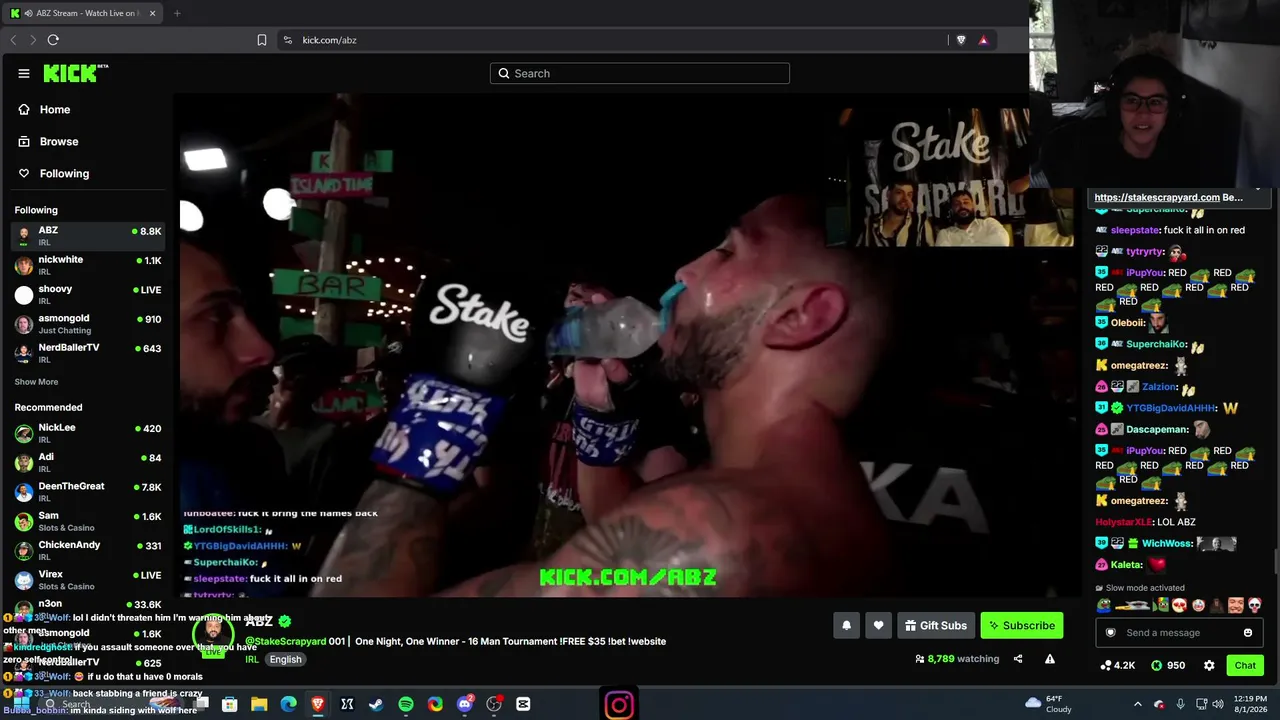Viewport: 1280px width, 720px height.
Task: Switch to Brave browser in taskbar
Action: click(318, 704)
